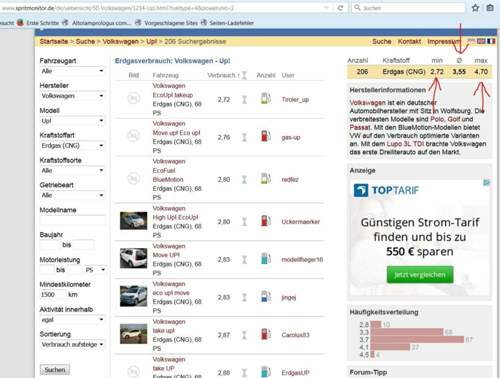Click red fuel pump icon in gas-up row
This screenshot has height=378, width=500.
266,137
